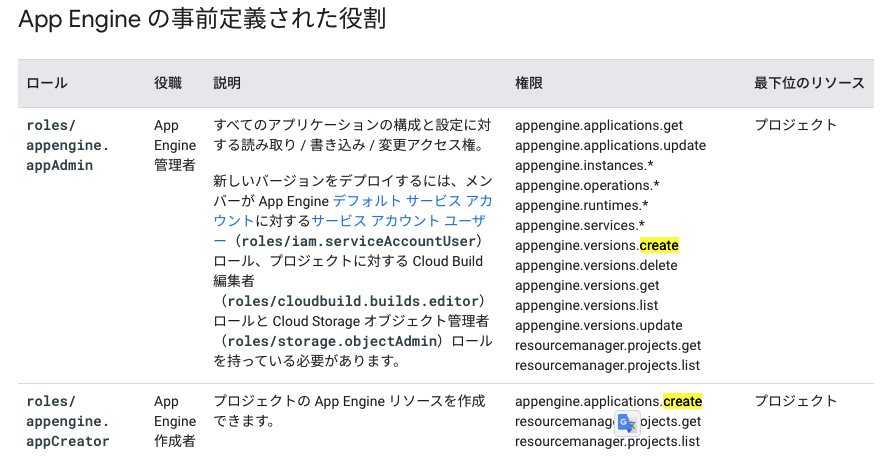
Task: Click the 役職 column header
Action: (x=168, y=83)
